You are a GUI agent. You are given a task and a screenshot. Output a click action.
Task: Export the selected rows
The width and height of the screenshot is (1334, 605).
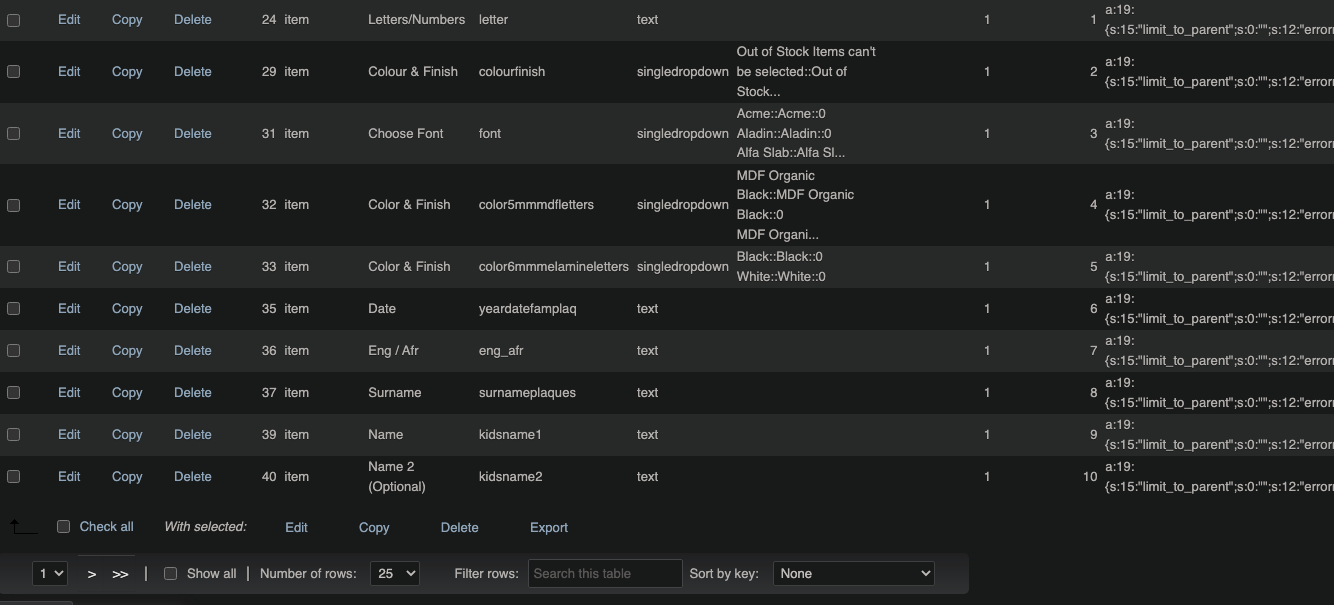[x=549, y=528]
